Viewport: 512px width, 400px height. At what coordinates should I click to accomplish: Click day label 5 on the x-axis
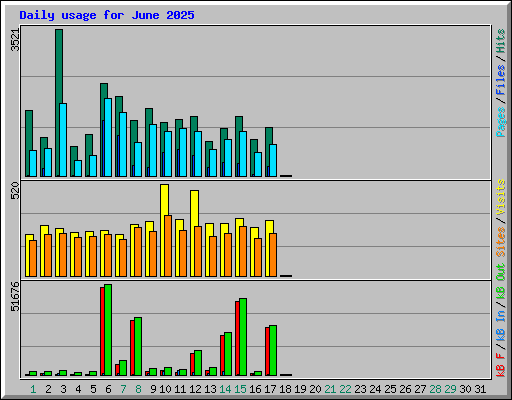[x=93, y=389]
